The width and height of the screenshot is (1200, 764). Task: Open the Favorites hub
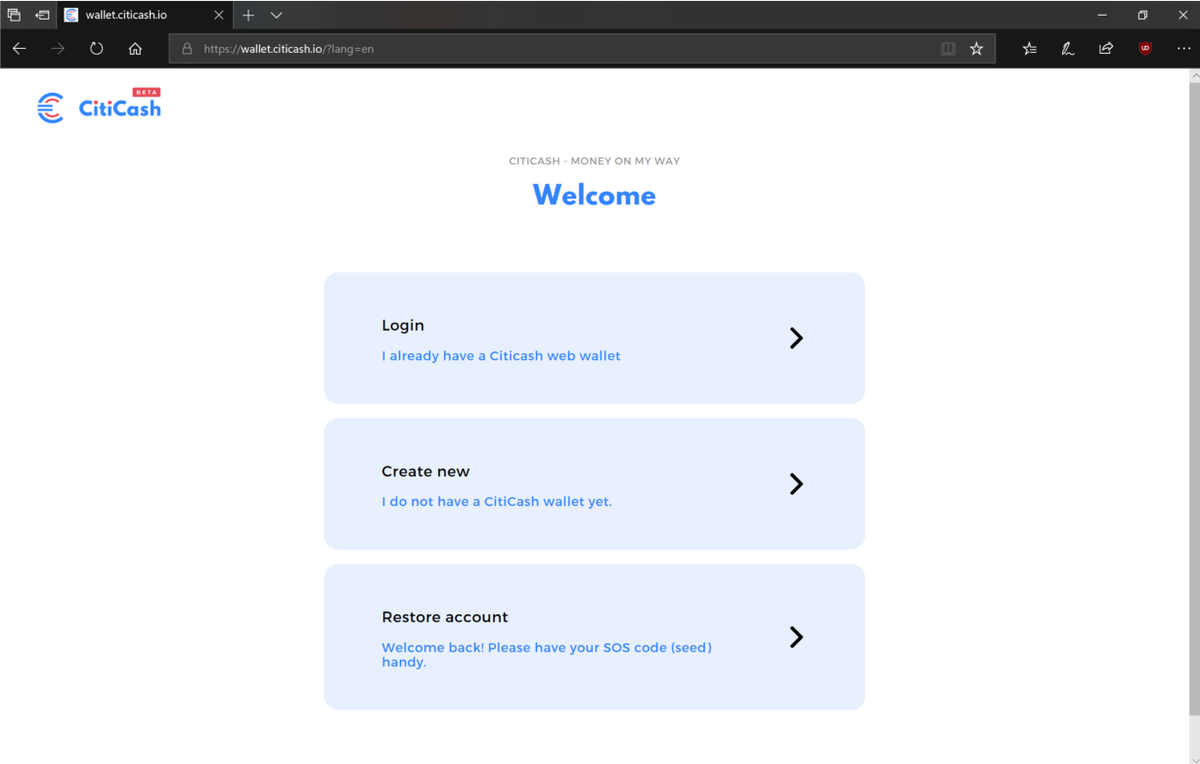(x=1029, y=47)
